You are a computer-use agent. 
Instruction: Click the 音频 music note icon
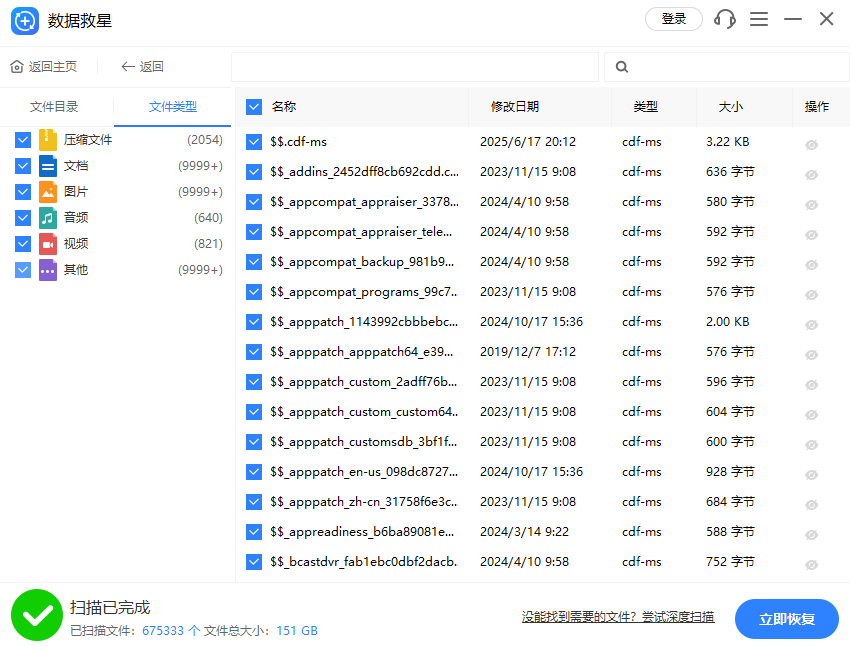(48, 218)
